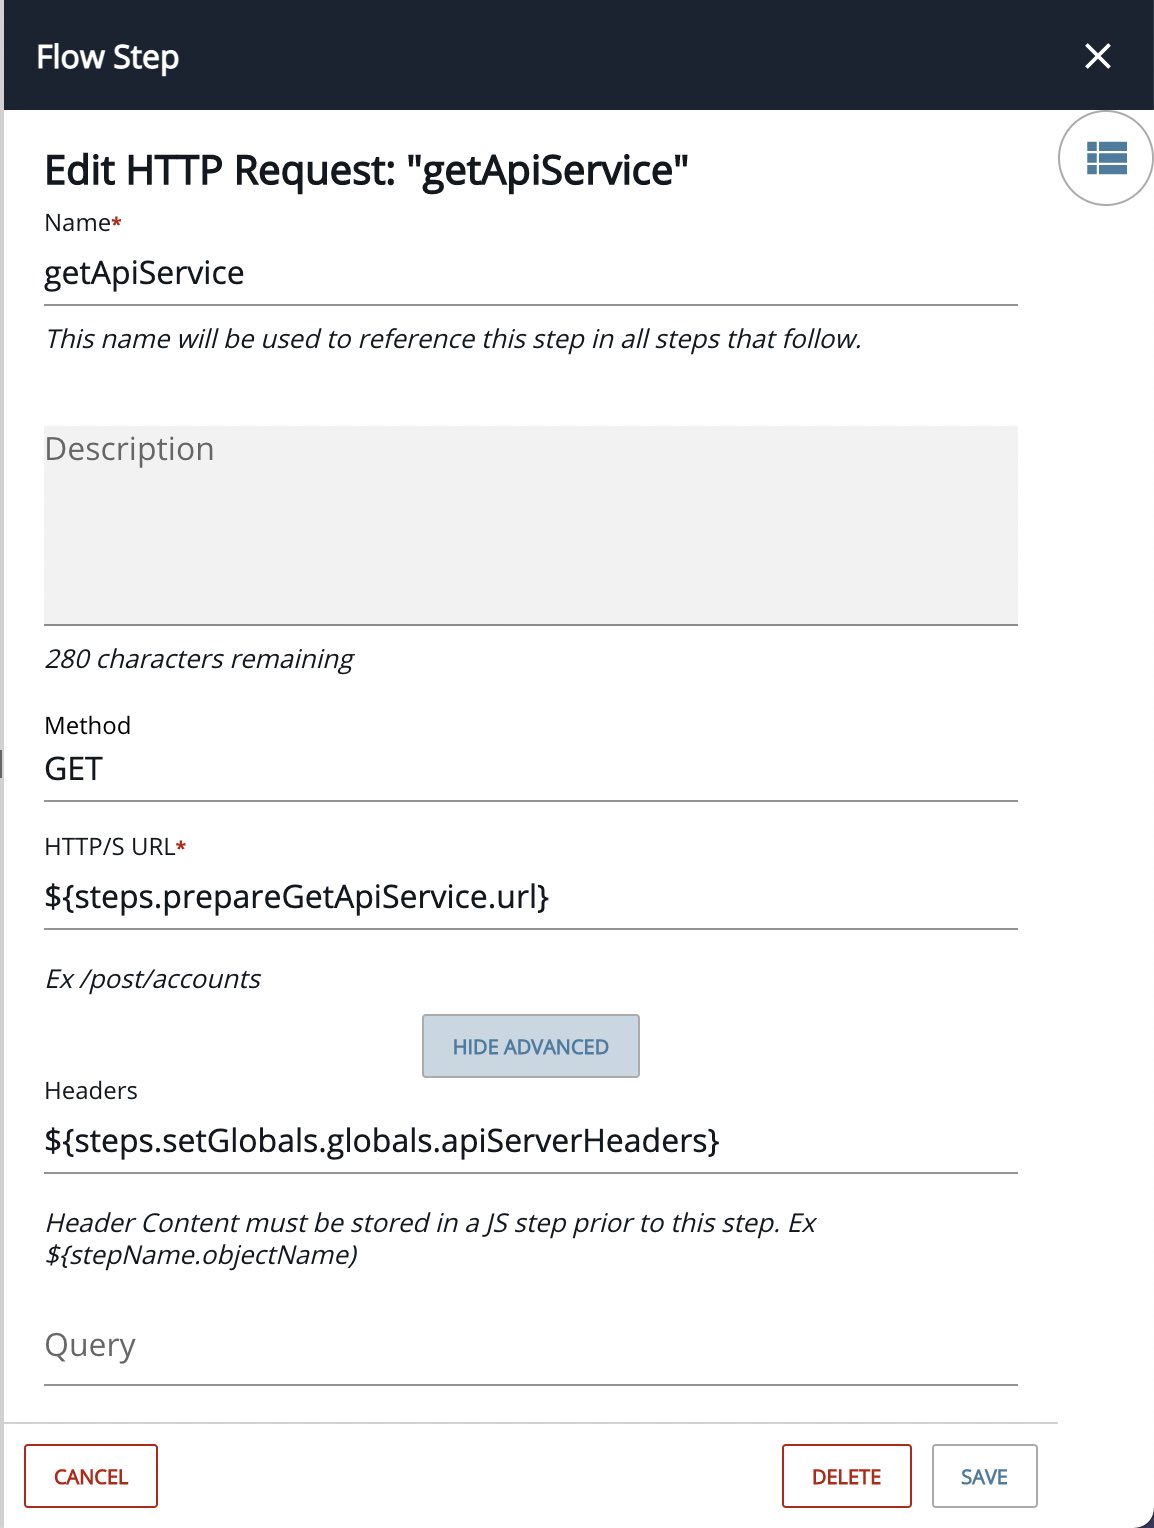Open the round list view icon

[x=1106, y=158]
